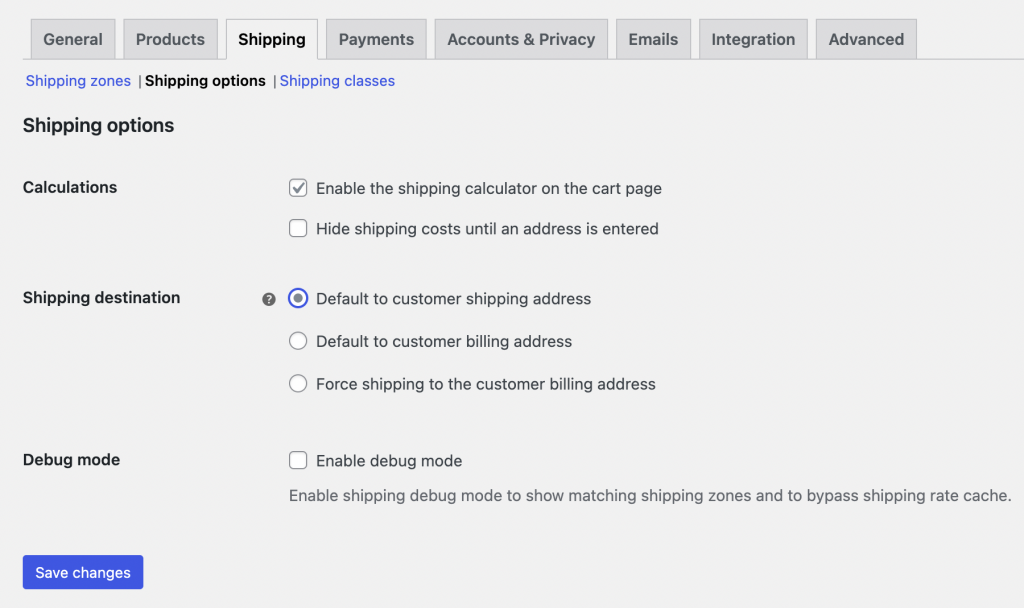Disable the shipping calculator on cart page
This screenshot has height=608, width=1024.
point(298,187)
